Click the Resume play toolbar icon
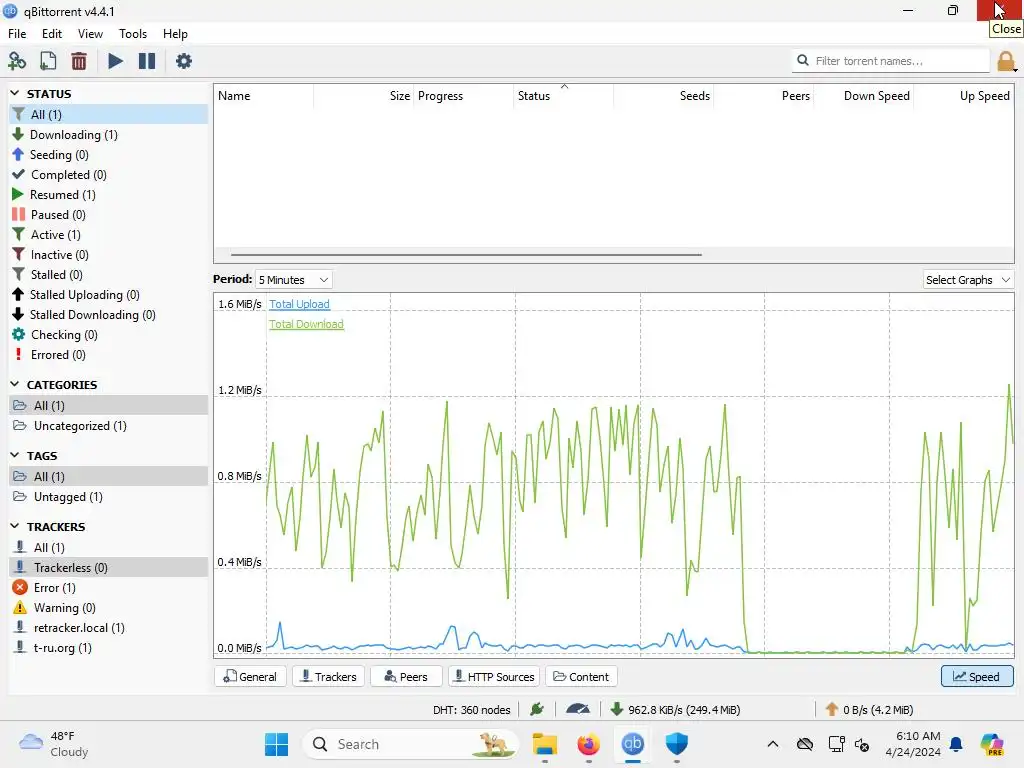The image size is (1024, 768). (115, 61)
